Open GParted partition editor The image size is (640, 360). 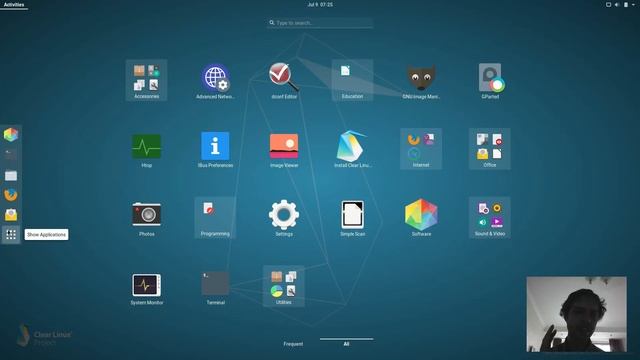[490, 80]
